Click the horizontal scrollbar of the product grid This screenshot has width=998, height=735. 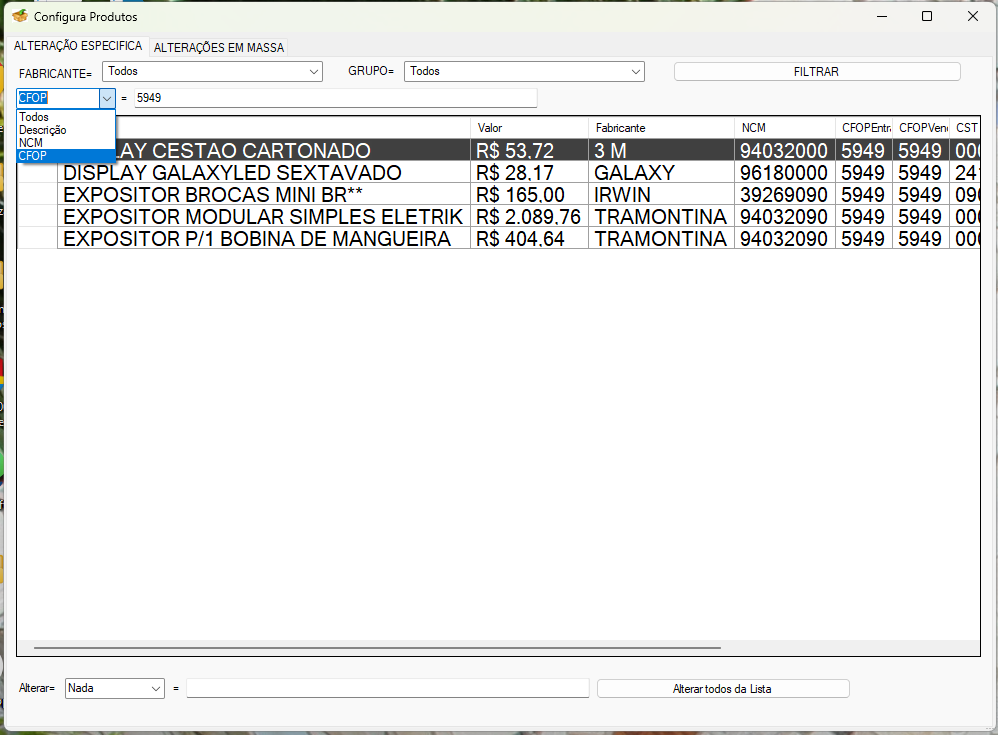point(377,648)
